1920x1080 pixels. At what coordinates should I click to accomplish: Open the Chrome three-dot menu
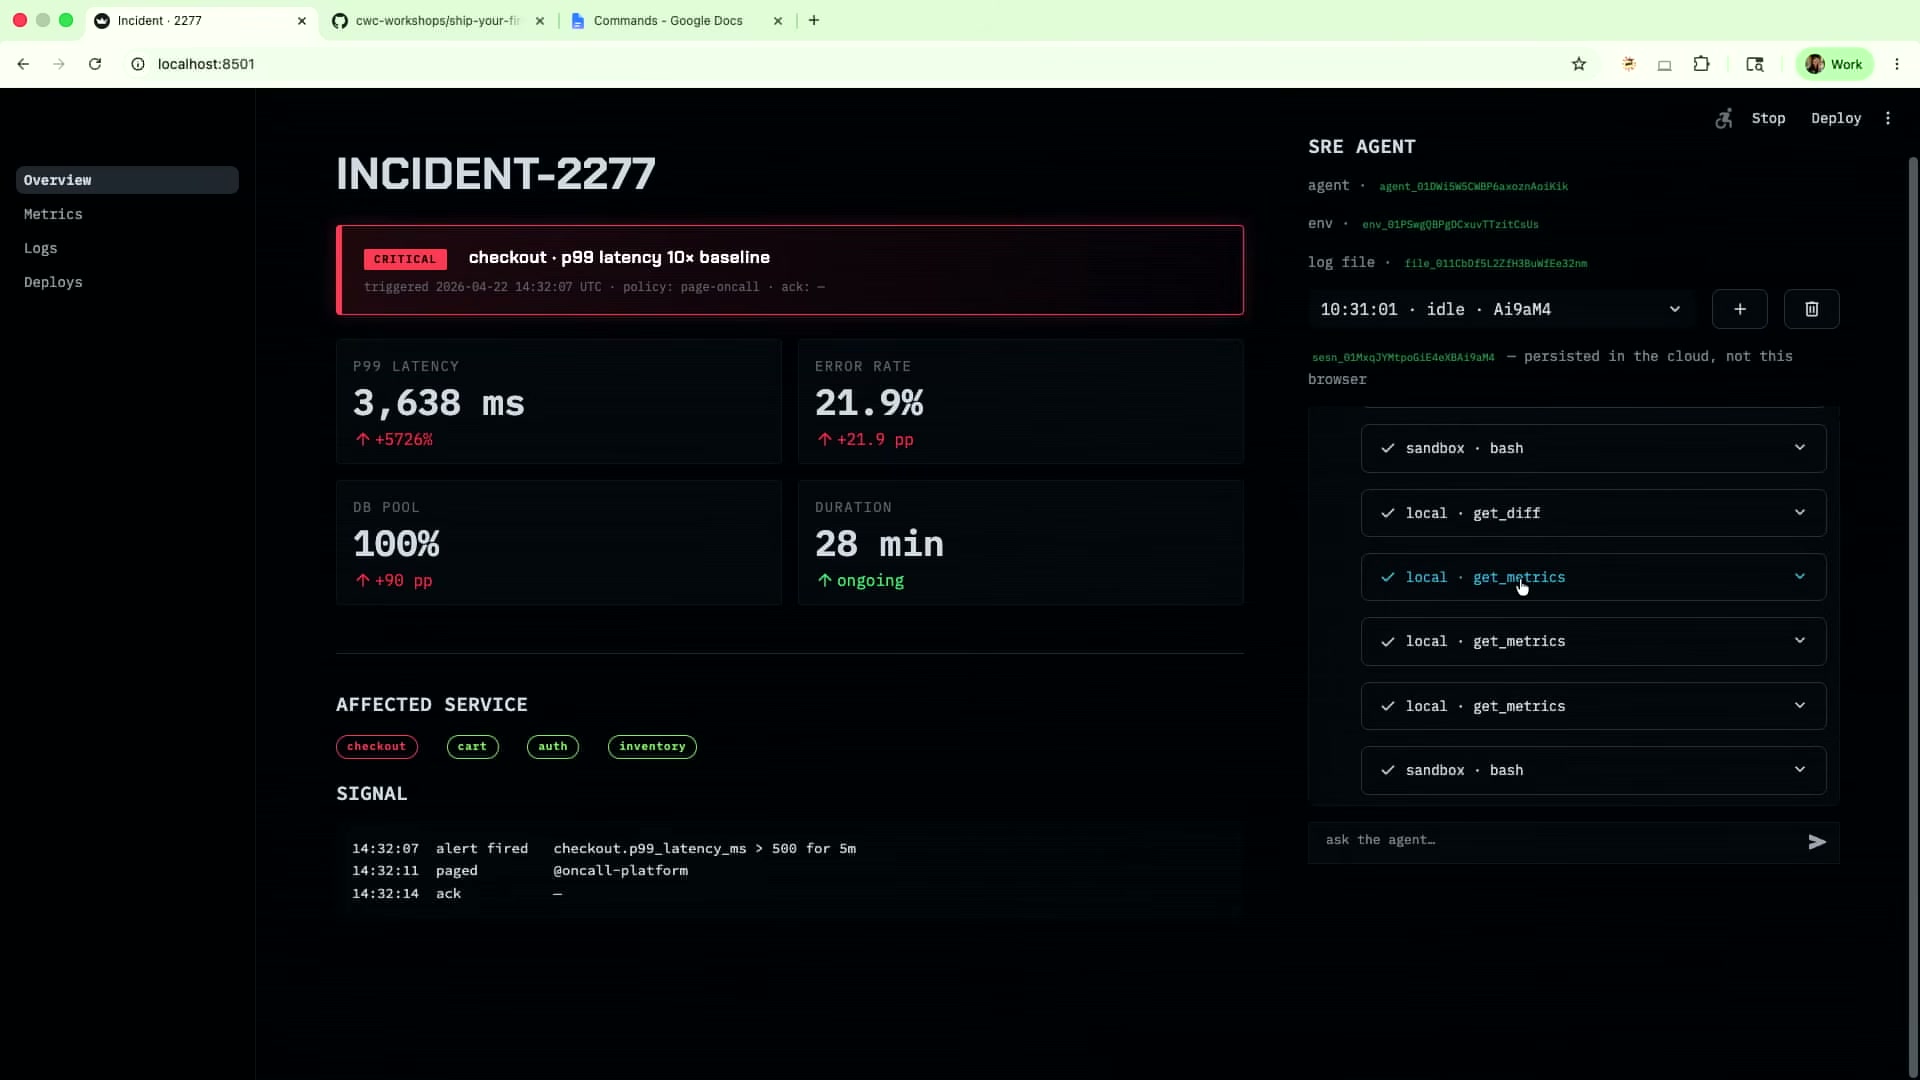coord(1897,64)
